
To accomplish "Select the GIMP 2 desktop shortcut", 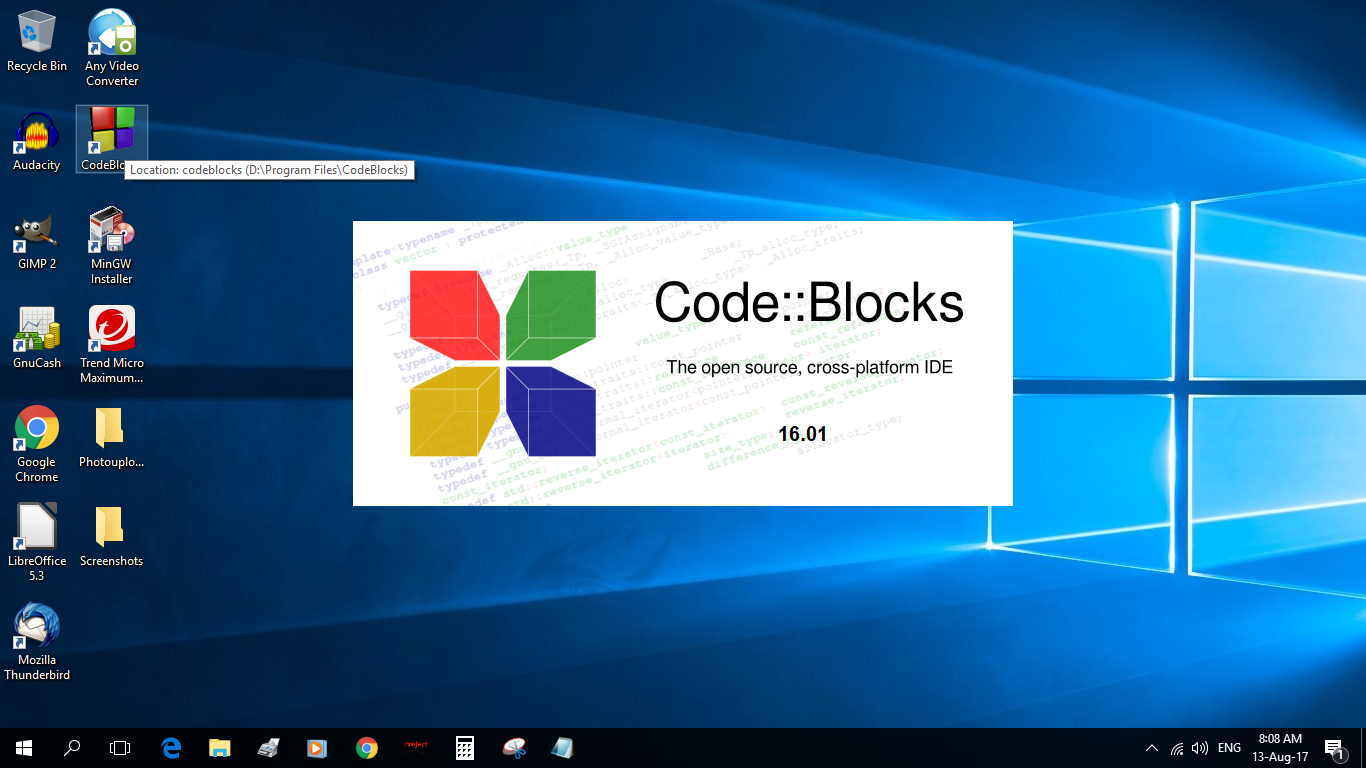I will [x=37, y=240].
